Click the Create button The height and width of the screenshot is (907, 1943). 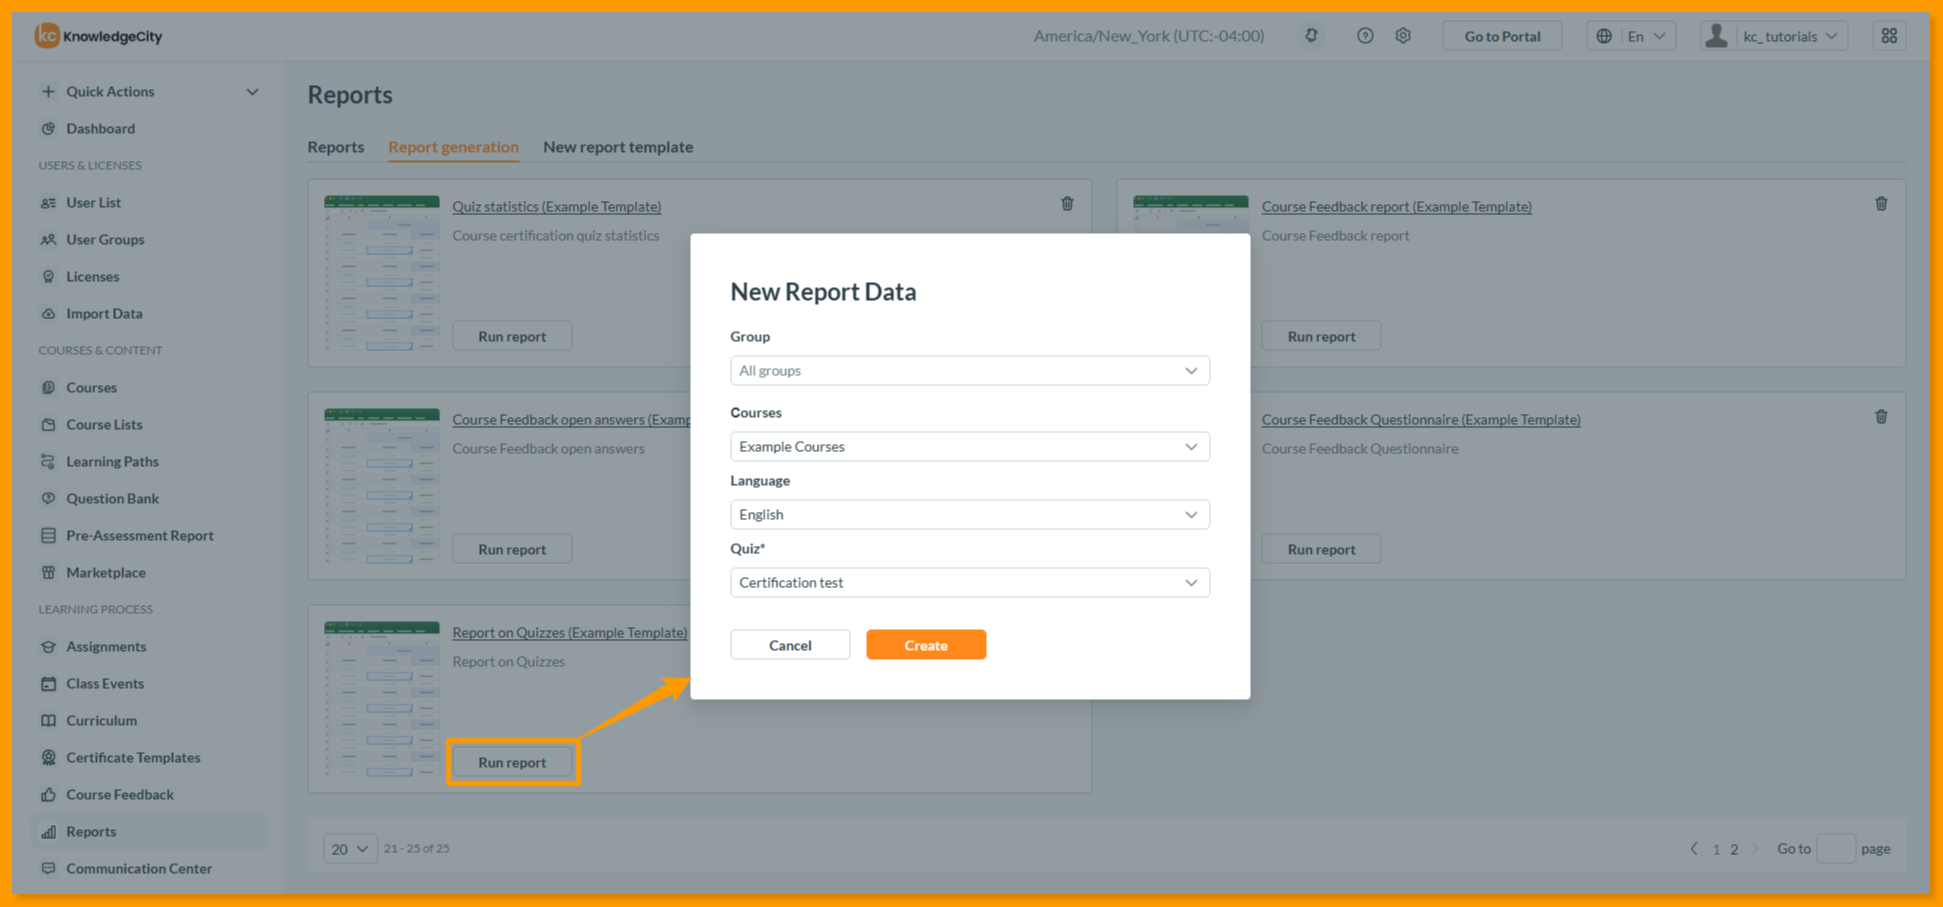click(x=926, y=645)
